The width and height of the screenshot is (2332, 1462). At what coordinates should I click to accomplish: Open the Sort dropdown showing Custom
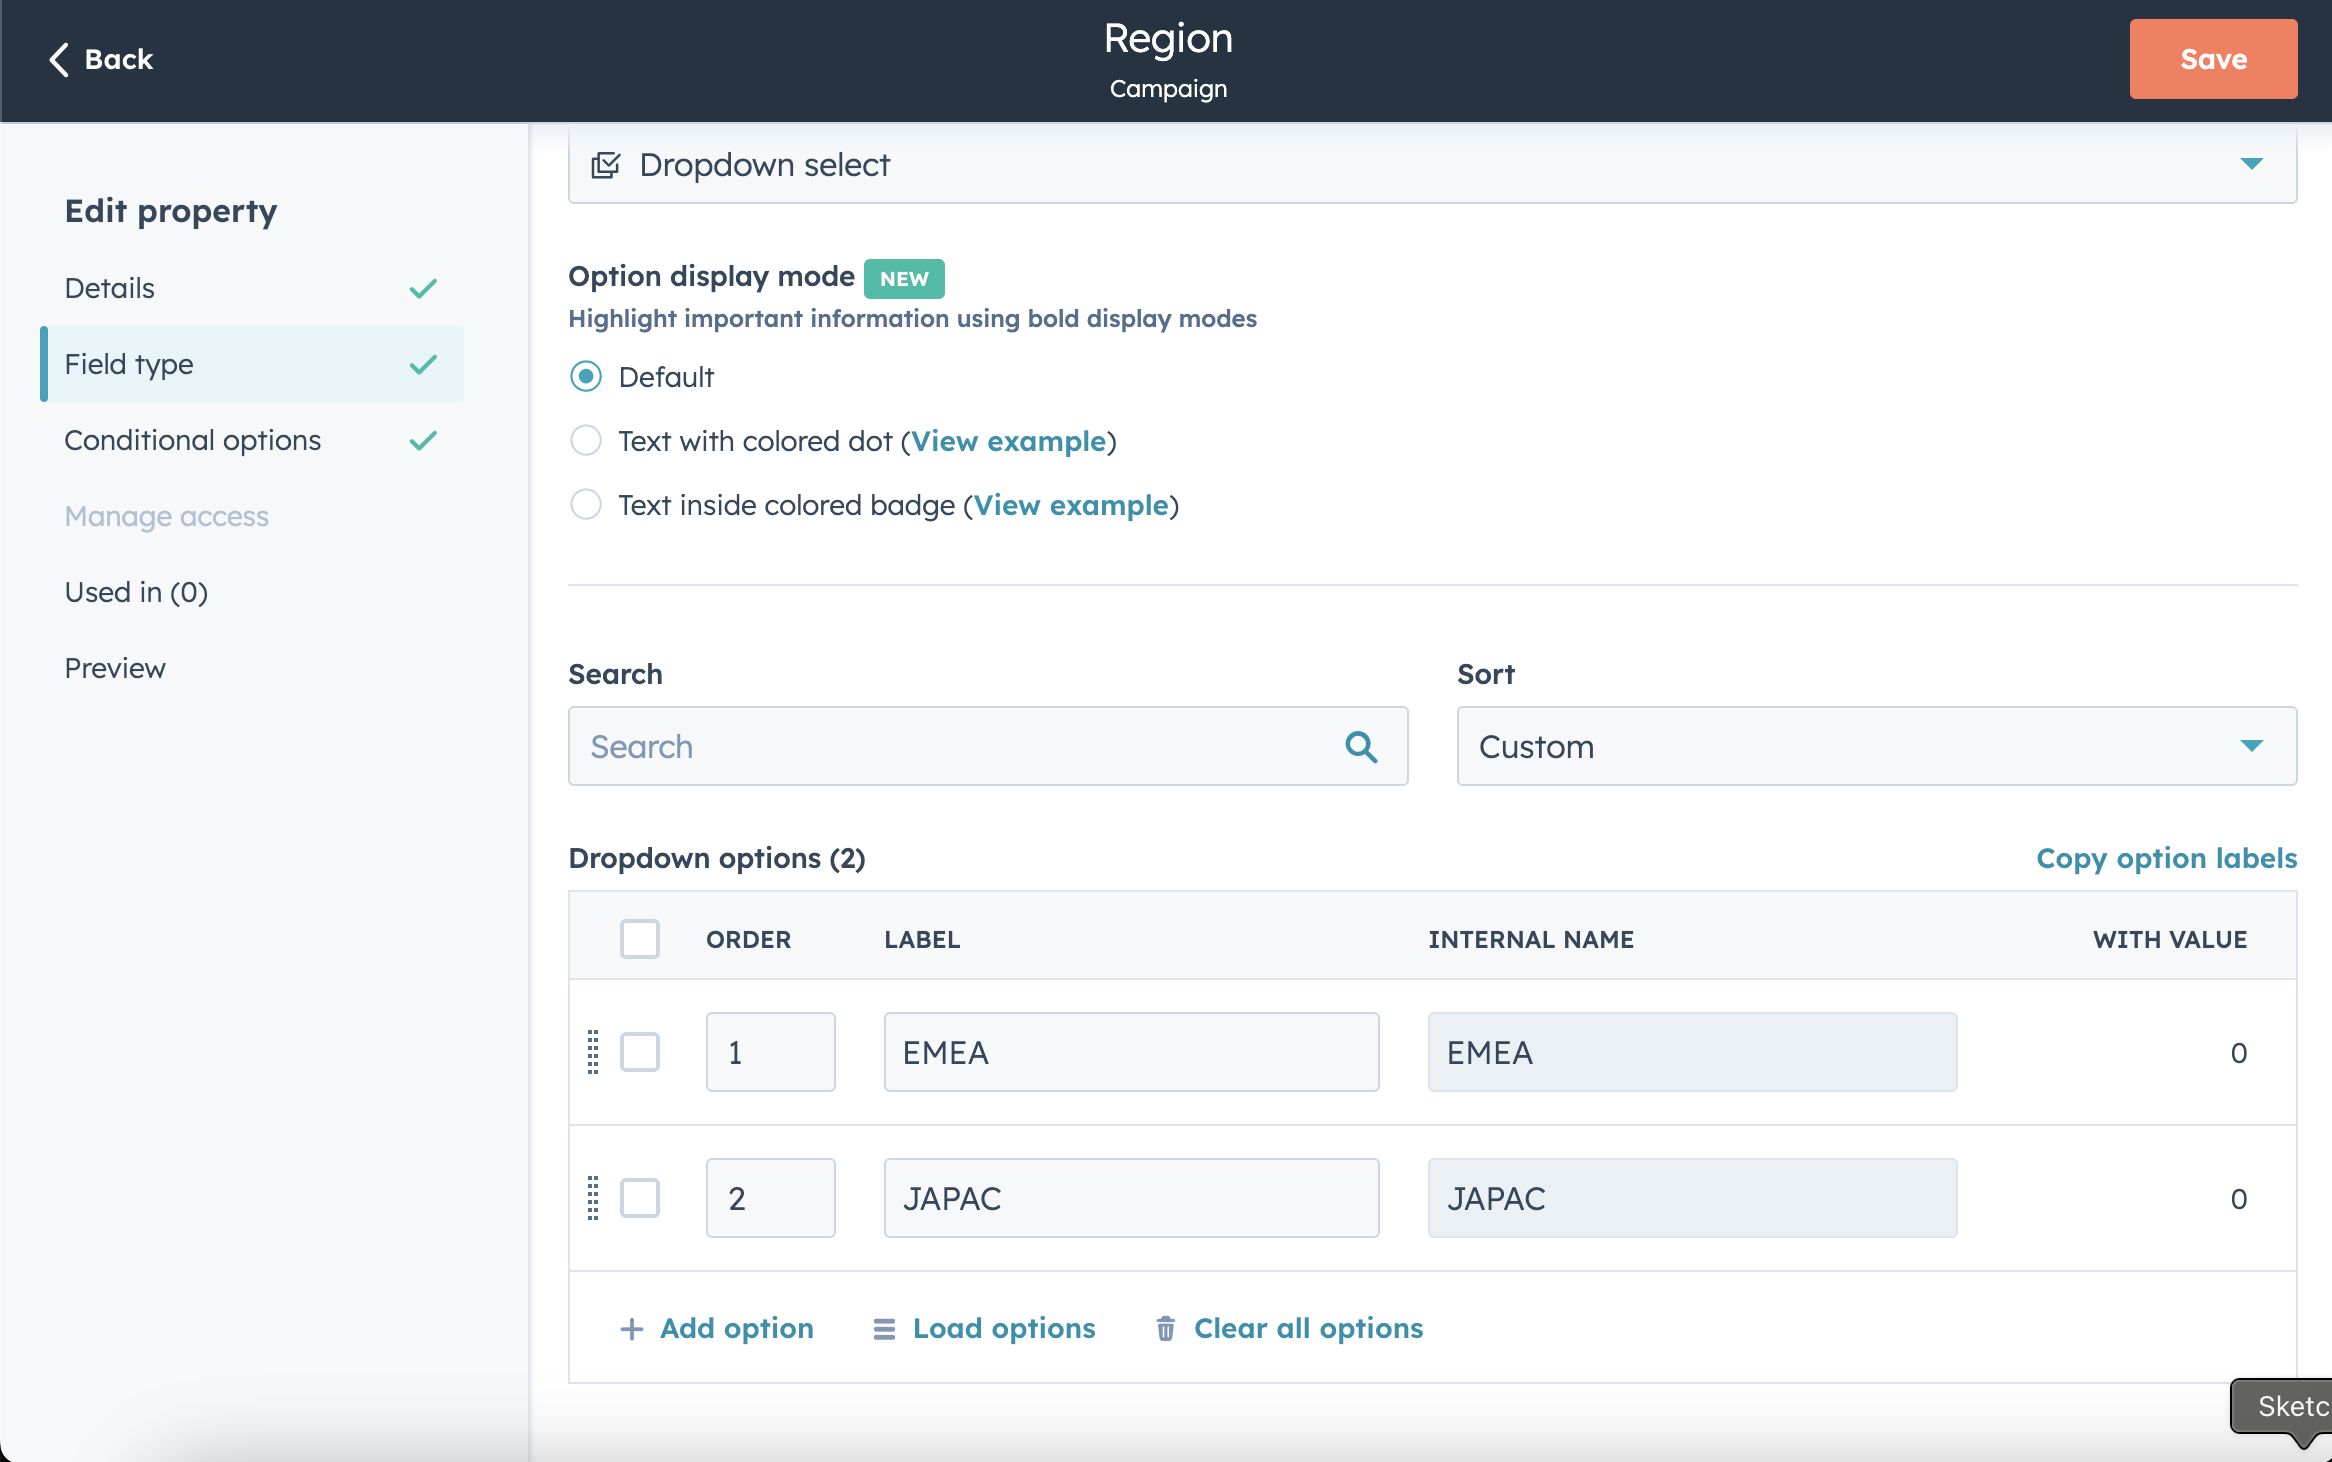1876,746
